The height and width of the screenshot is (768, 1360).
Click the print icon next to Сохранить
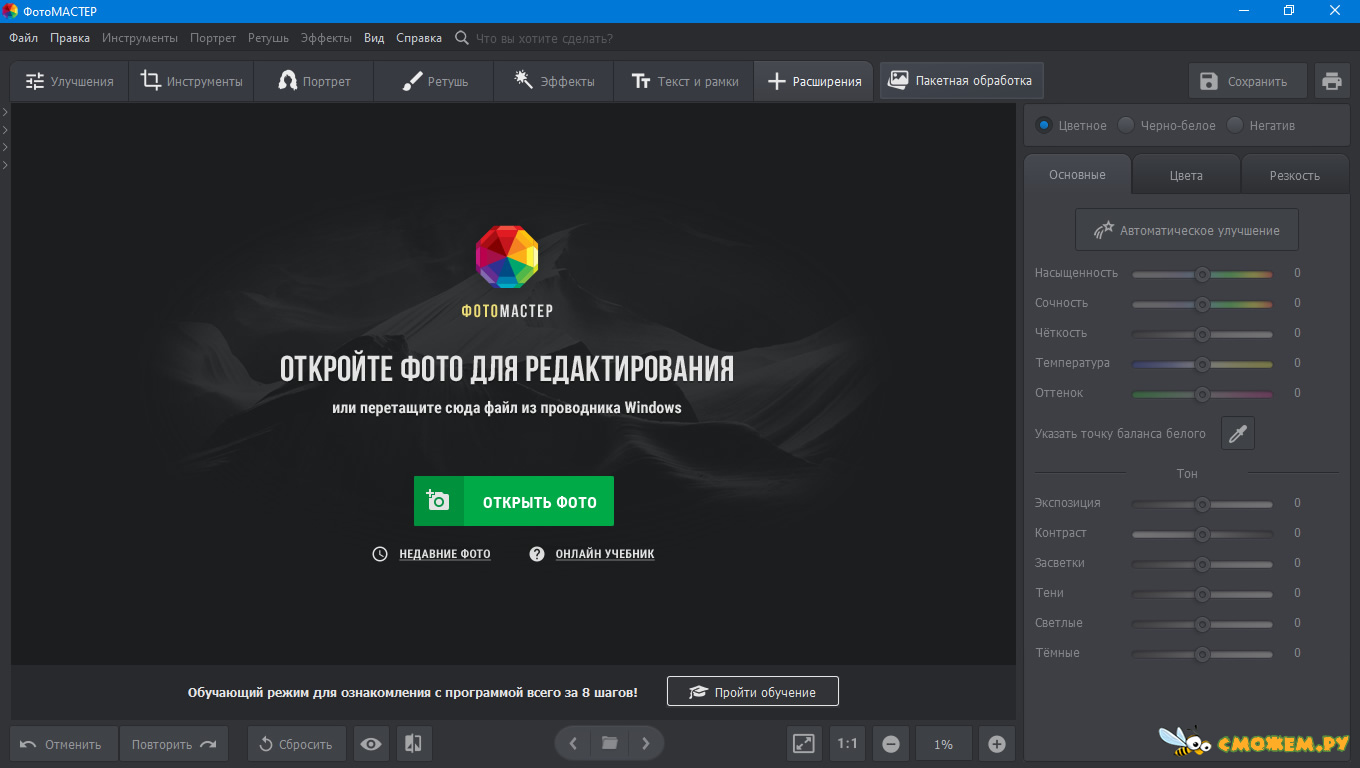click(x=1331, y=81)
